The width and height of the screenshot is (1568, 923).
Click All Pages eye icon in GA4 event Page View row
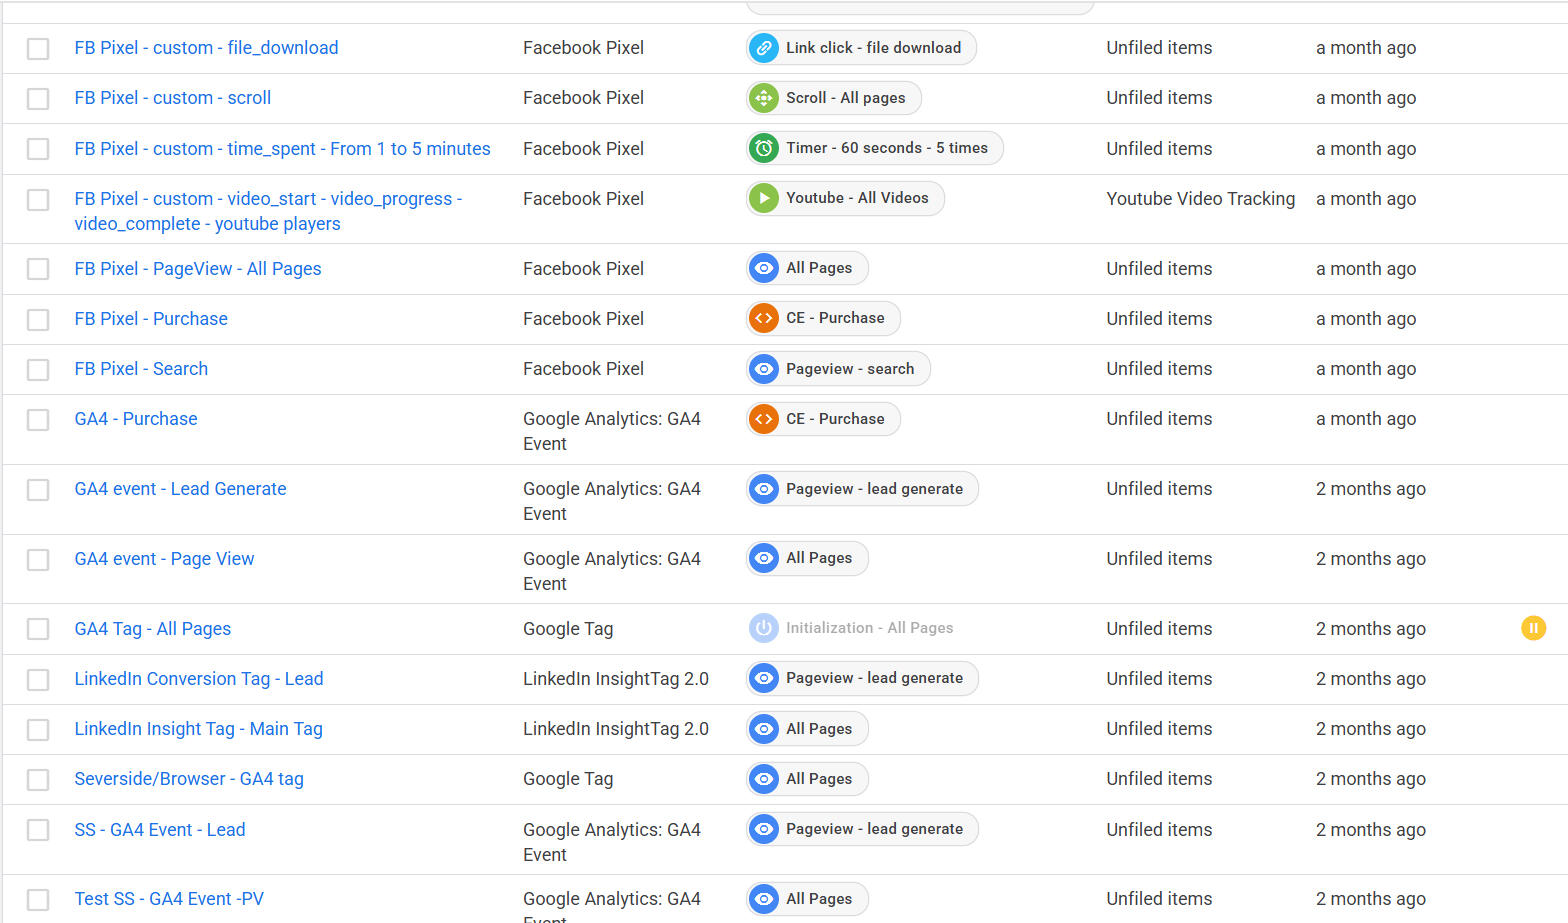pos(764,558)
